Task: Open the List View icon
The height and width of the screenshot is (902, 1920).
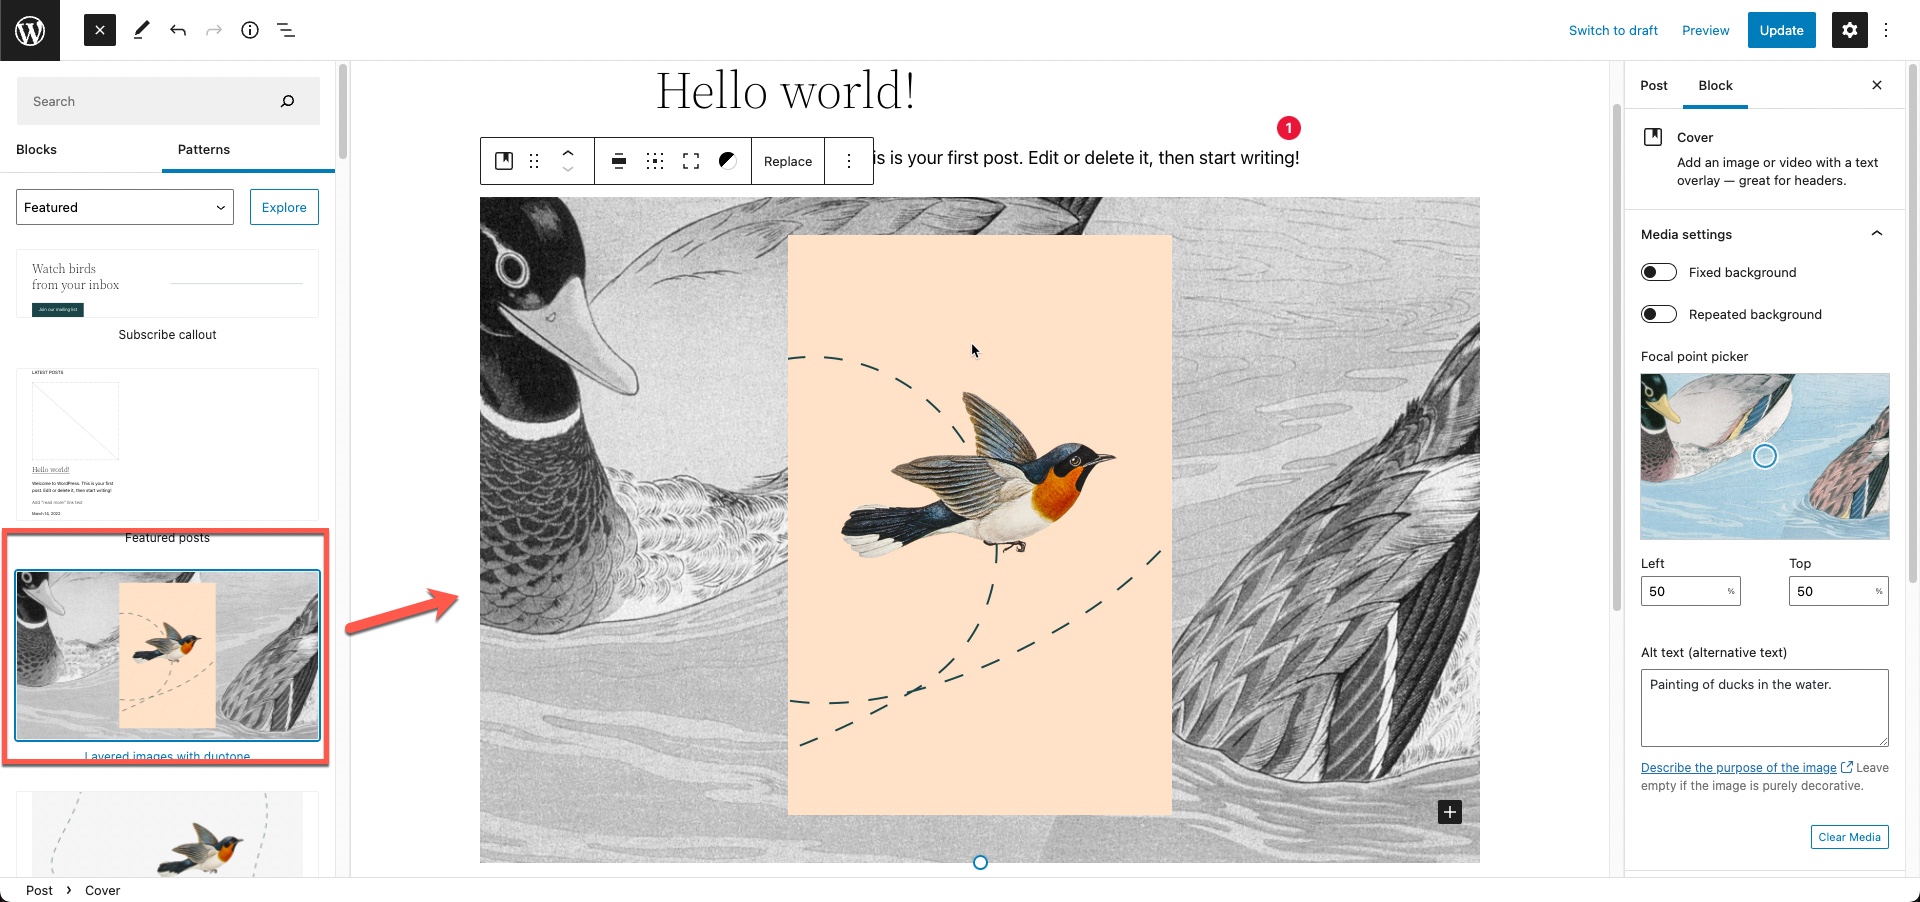Action: [286, 30]
